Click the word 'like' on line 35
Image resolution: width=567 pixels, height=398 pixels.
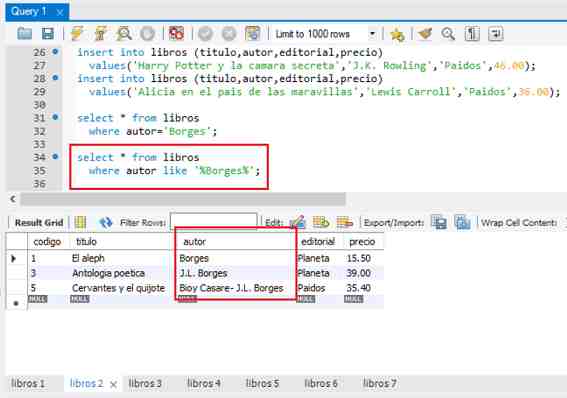click(x=175, y=170)
